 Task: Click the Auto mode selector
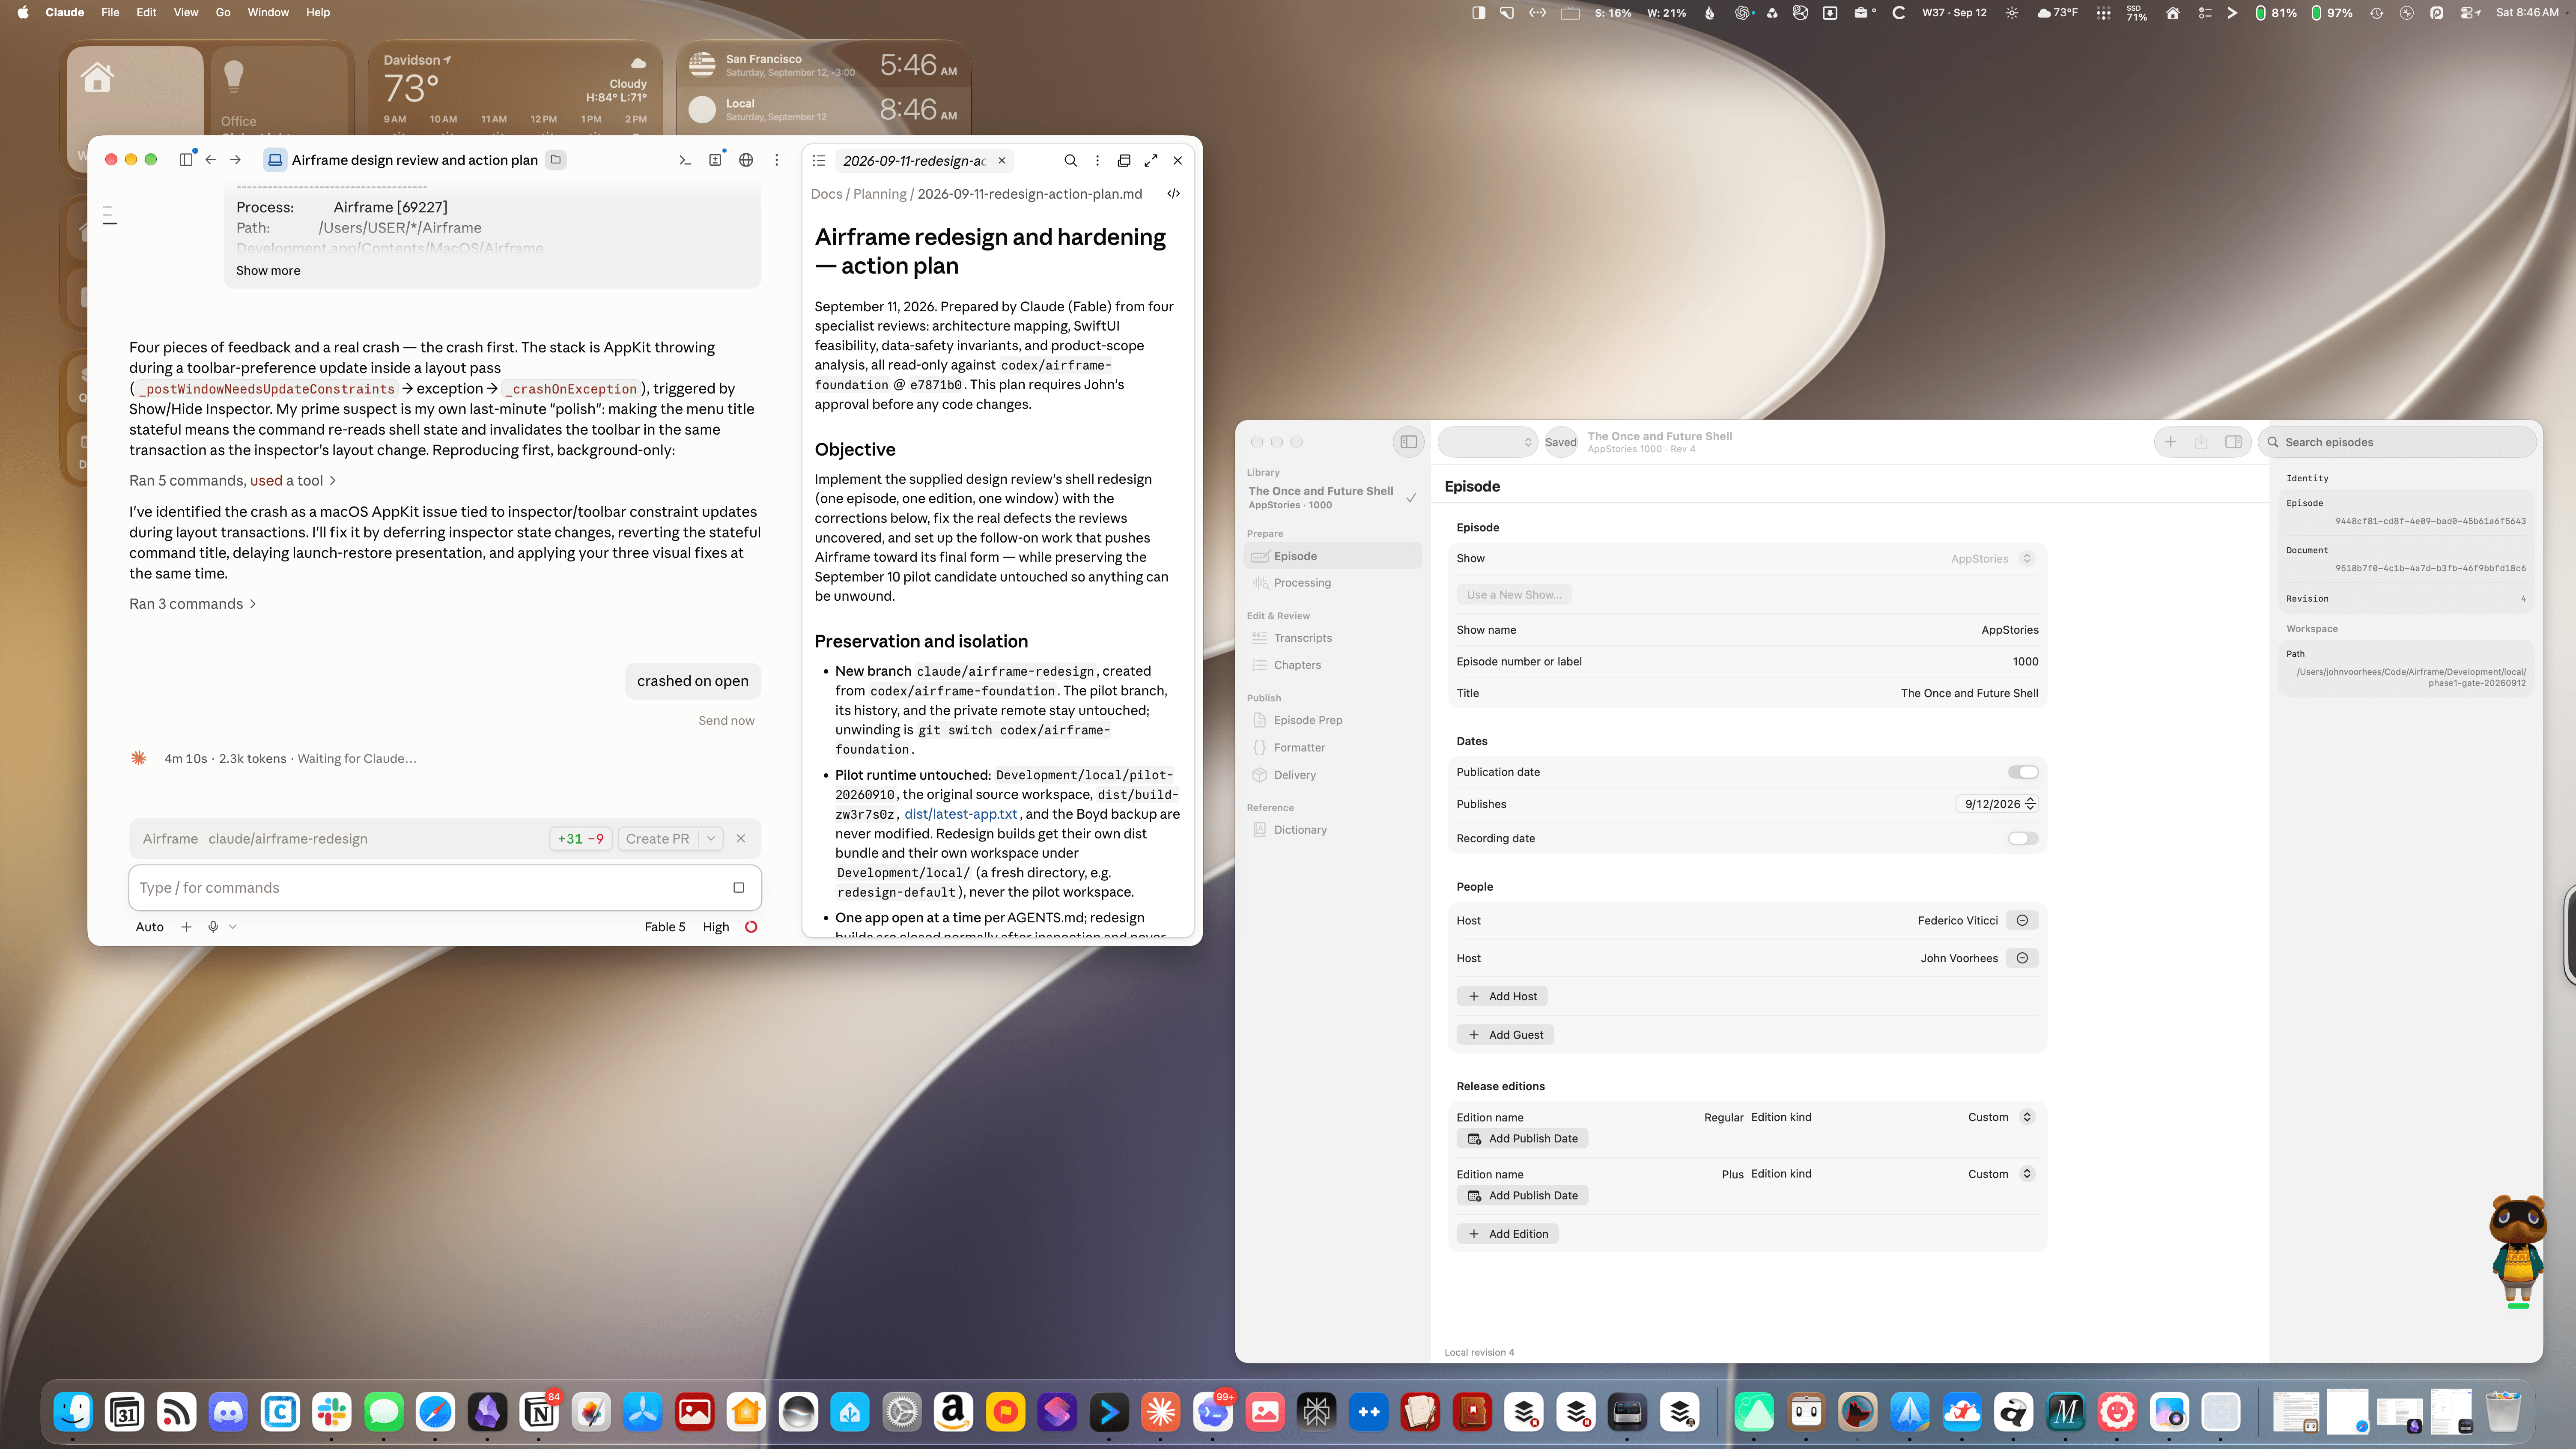[x=150, y=927]
